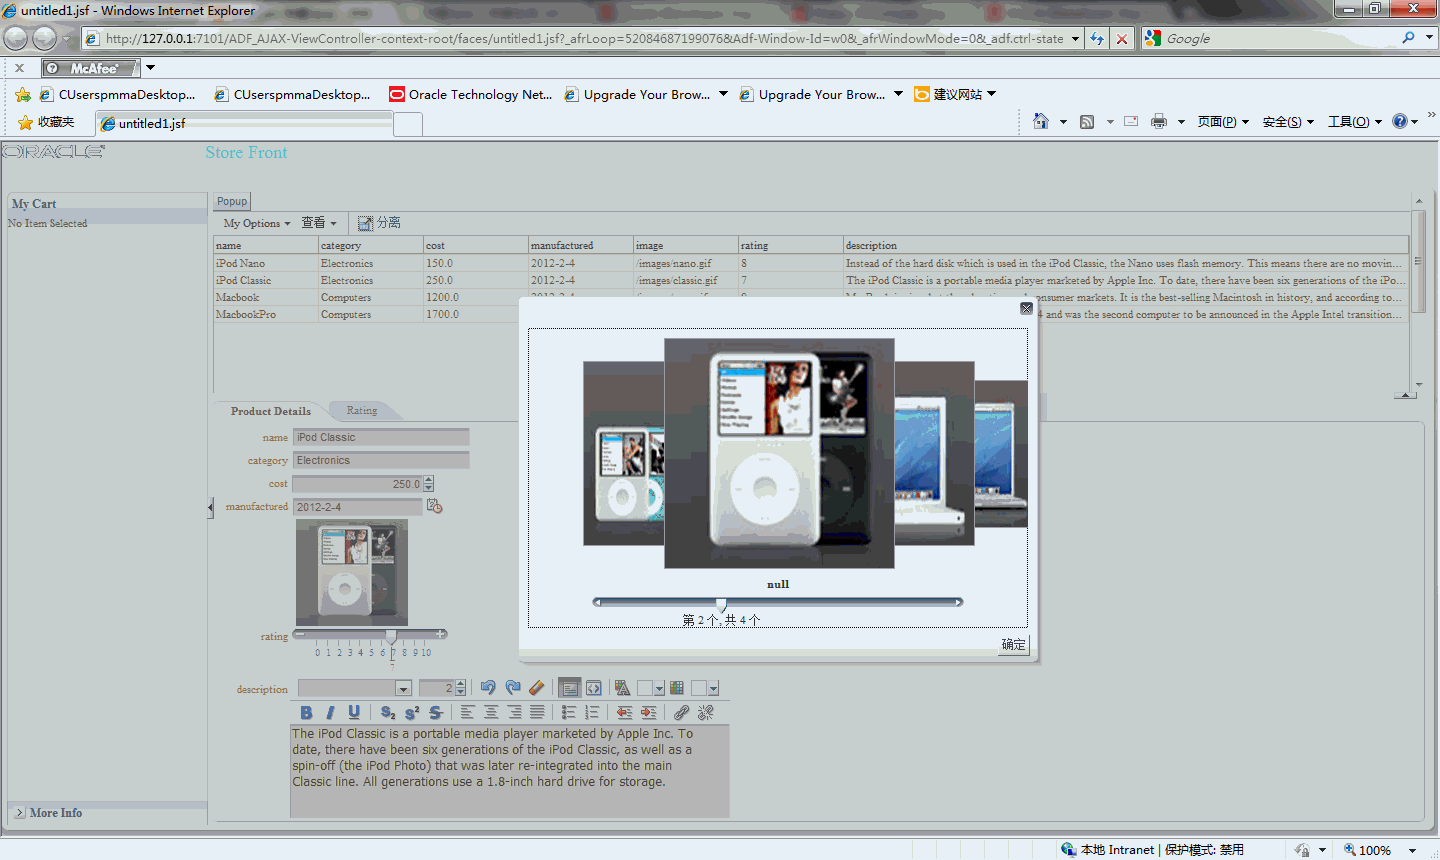The height and width of the screenshot is (860, 1440).
Task: Click the McAfee toolbar button
Action: pyautogui.click(x=91, y=68)
